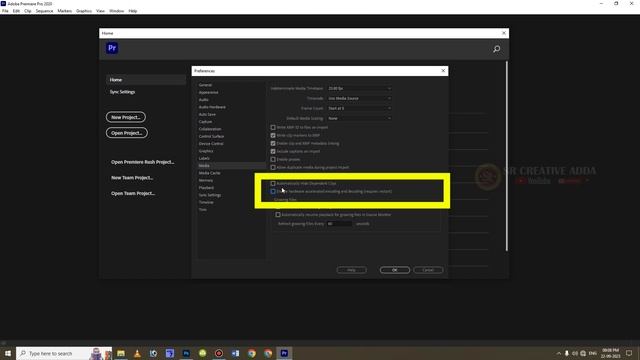Click New Project button

(126, 117)
